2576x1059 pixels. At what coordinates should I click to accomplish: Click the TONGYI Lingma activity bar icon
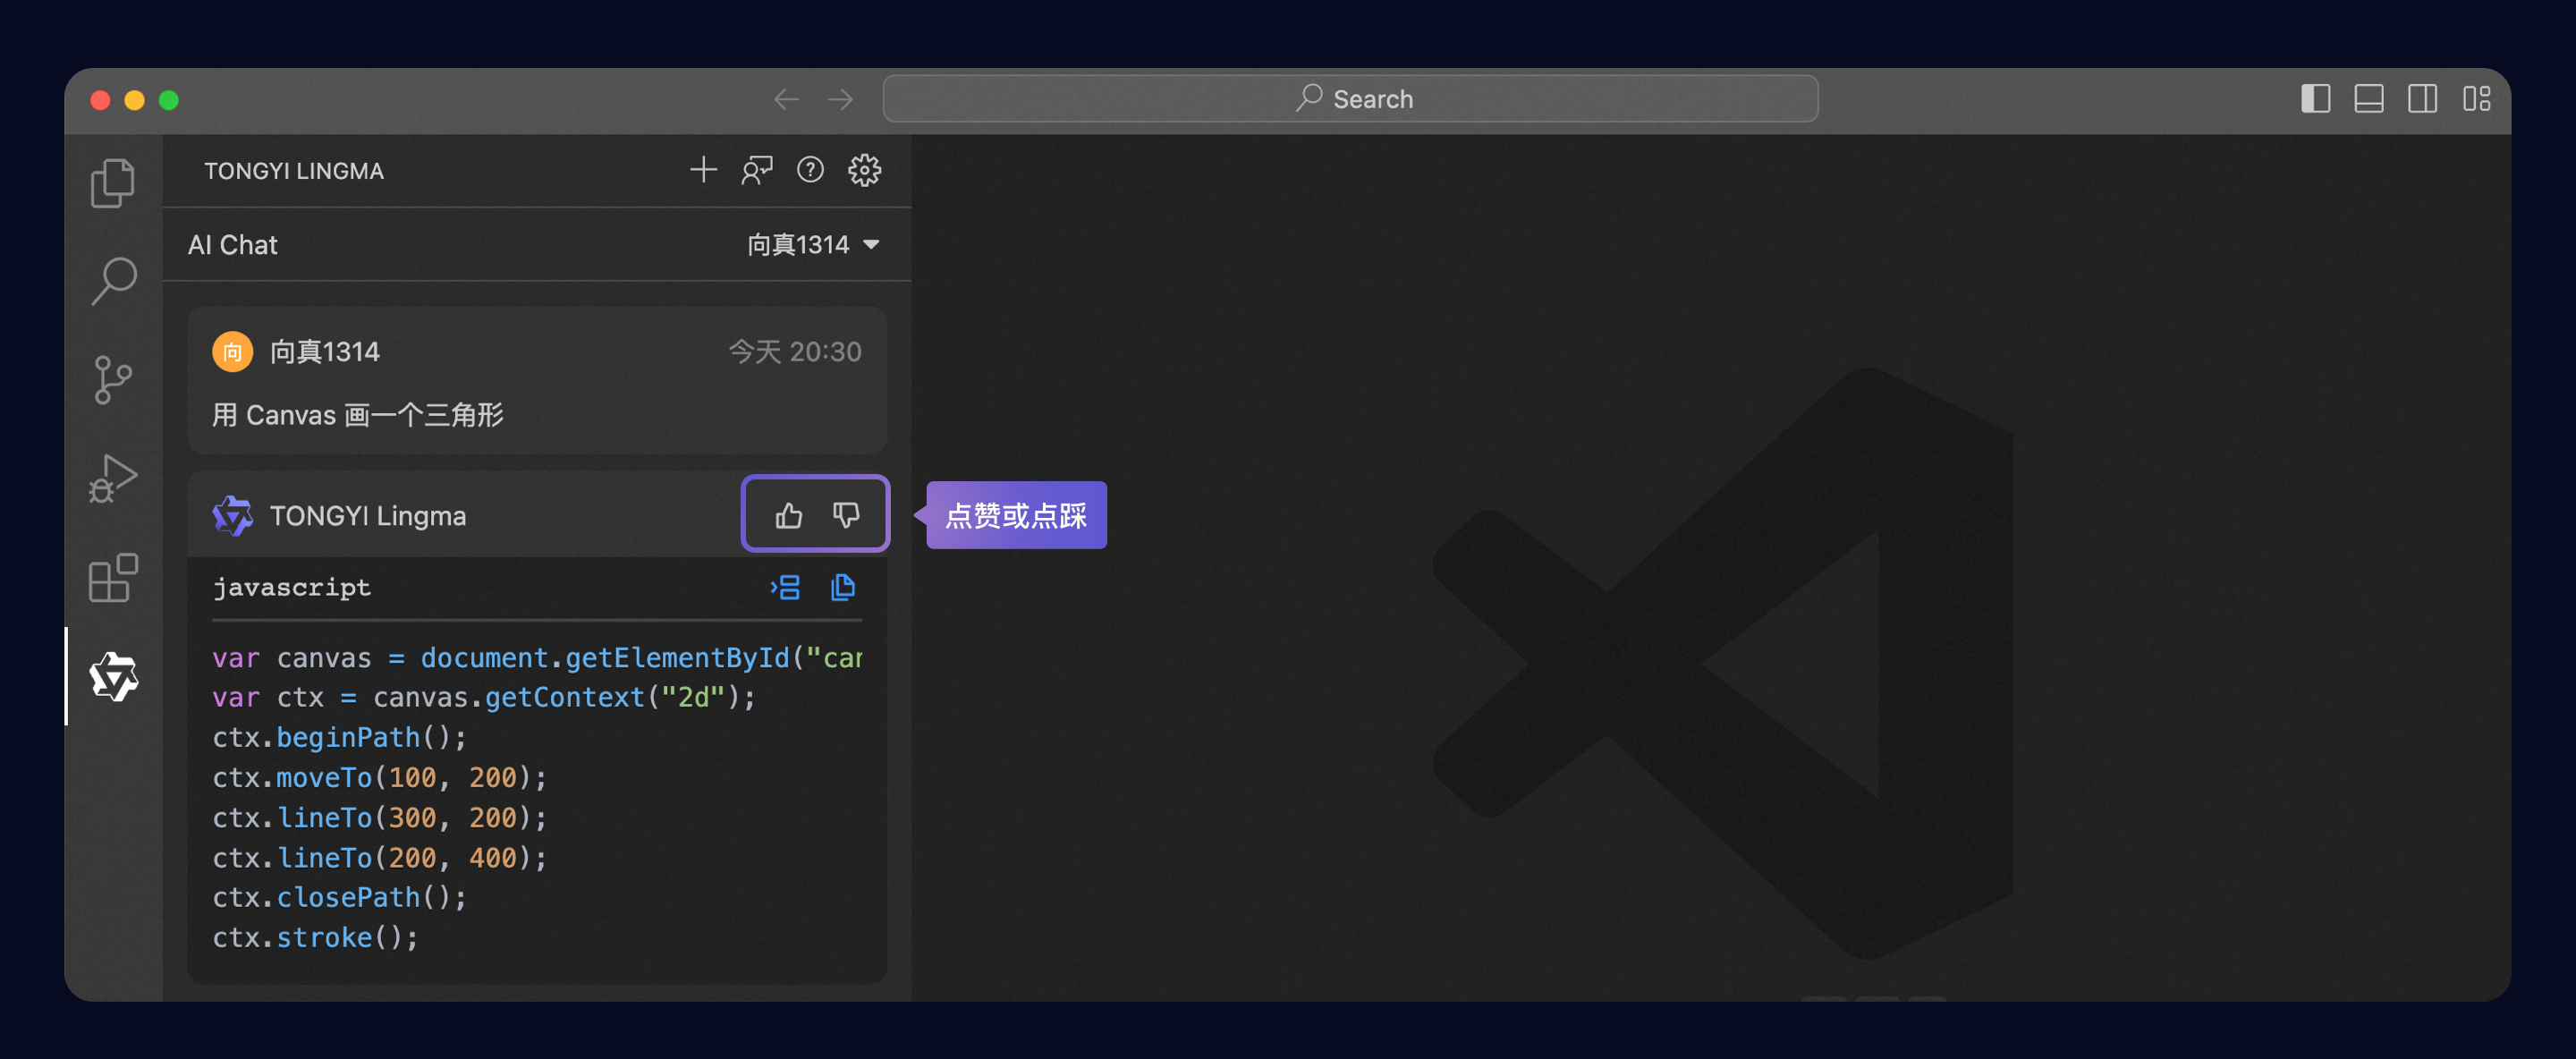tap(113, 677)
